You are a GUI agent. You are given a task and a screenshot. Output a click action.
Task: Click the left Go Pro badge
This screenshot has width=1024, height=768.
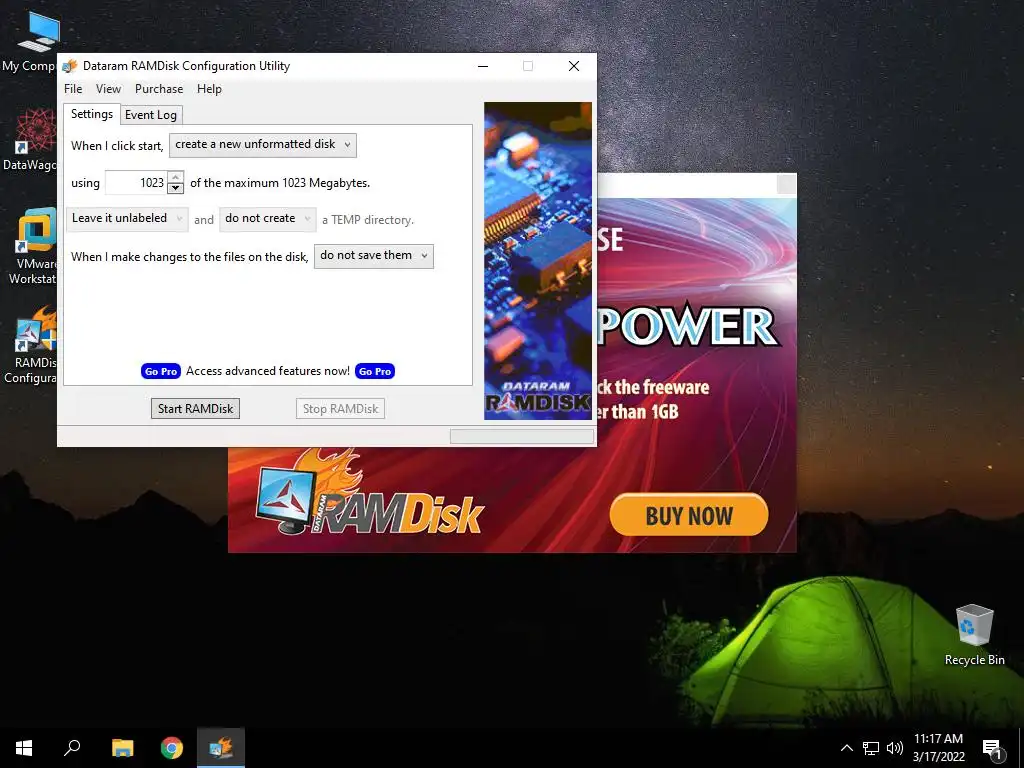(x=161, y=371)
